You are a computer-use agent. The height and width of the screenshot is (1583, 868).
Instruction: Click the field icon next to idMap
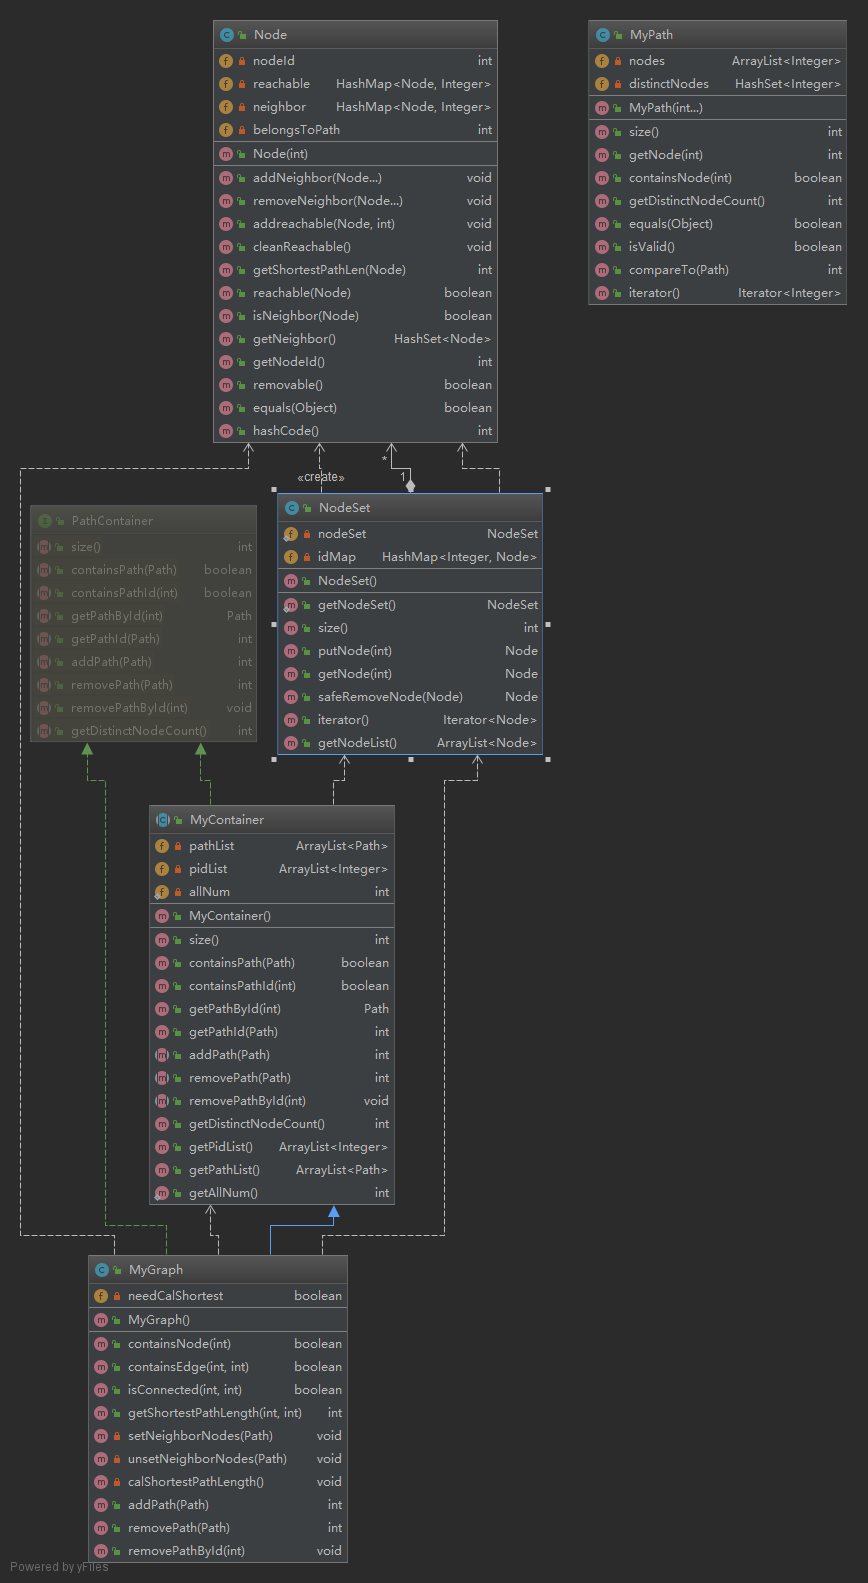pos(291,557)
